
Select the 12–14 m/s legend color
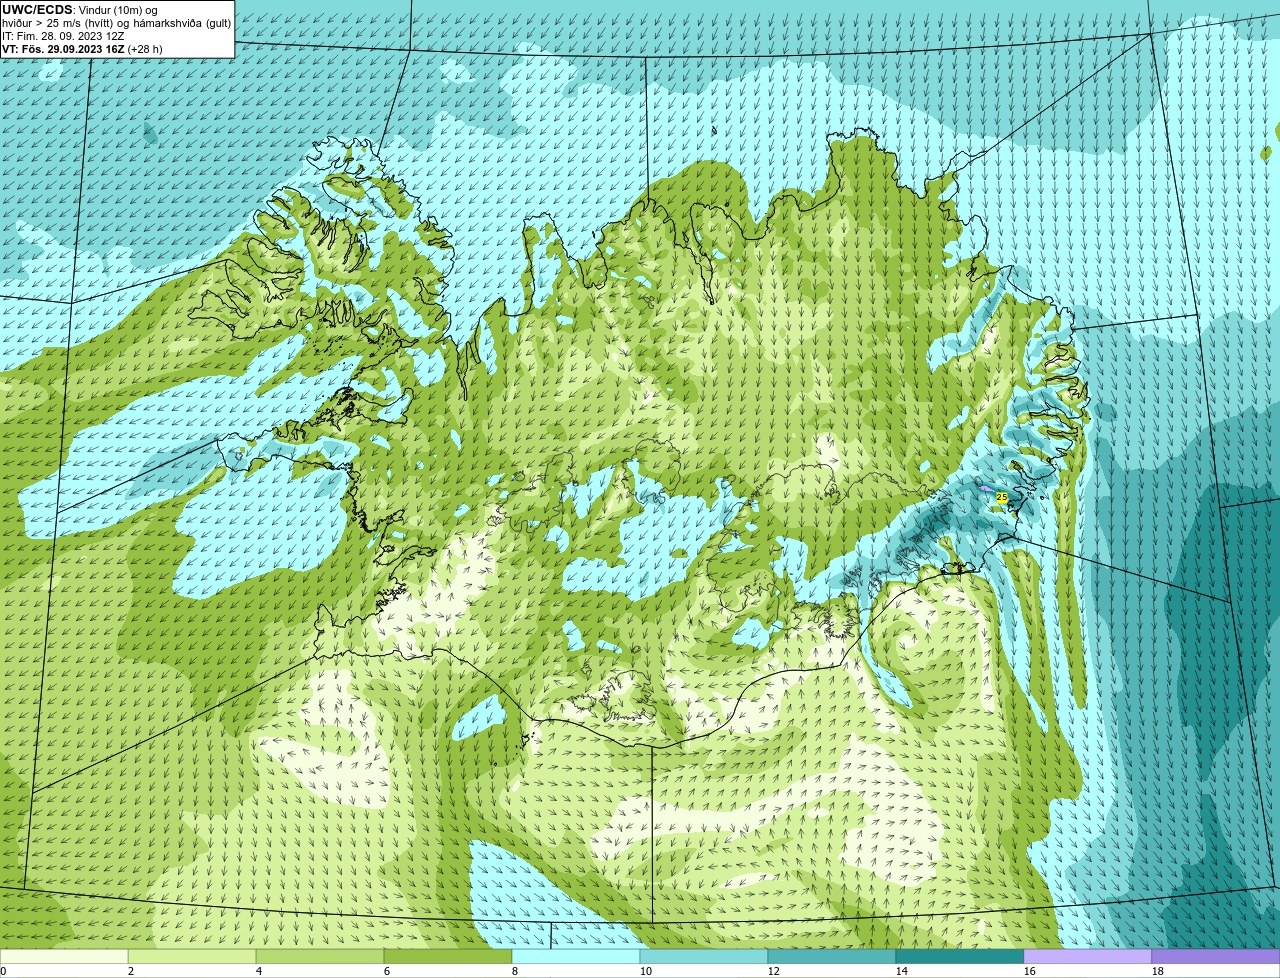click(x=832, y=956)
